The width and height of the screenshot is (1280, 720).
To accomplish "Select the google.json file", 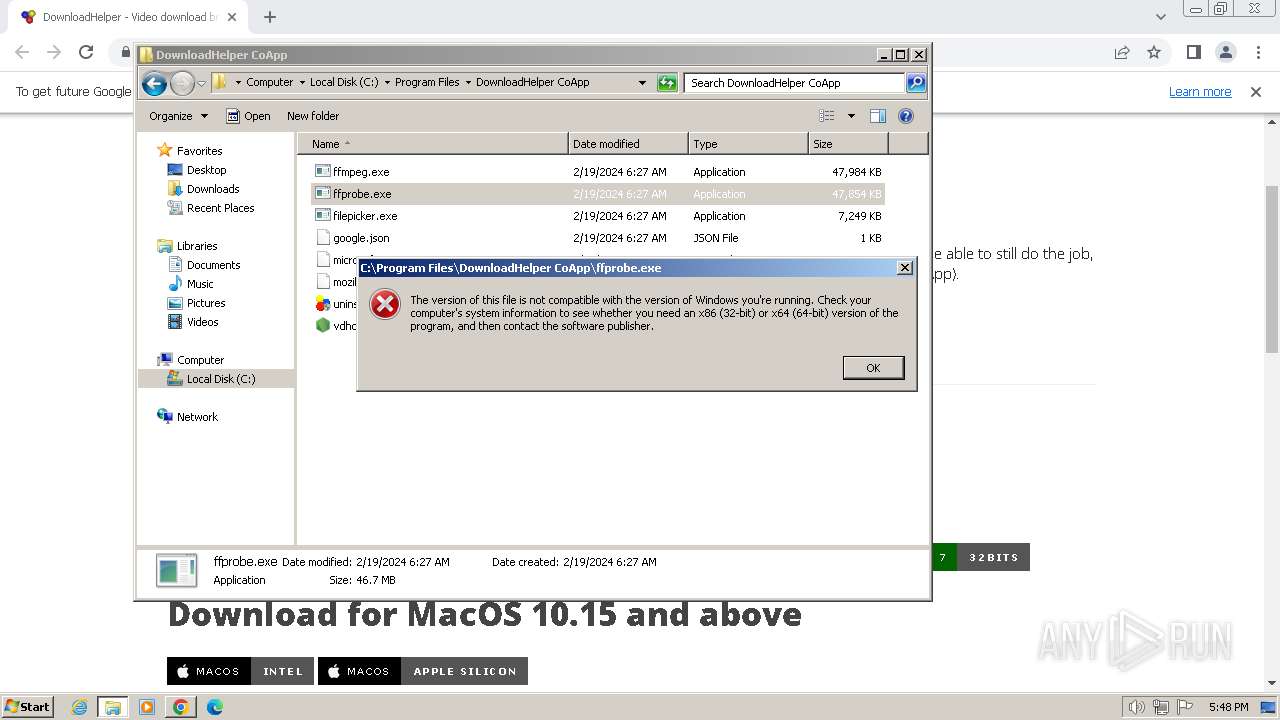I will (x=361, y=238).
